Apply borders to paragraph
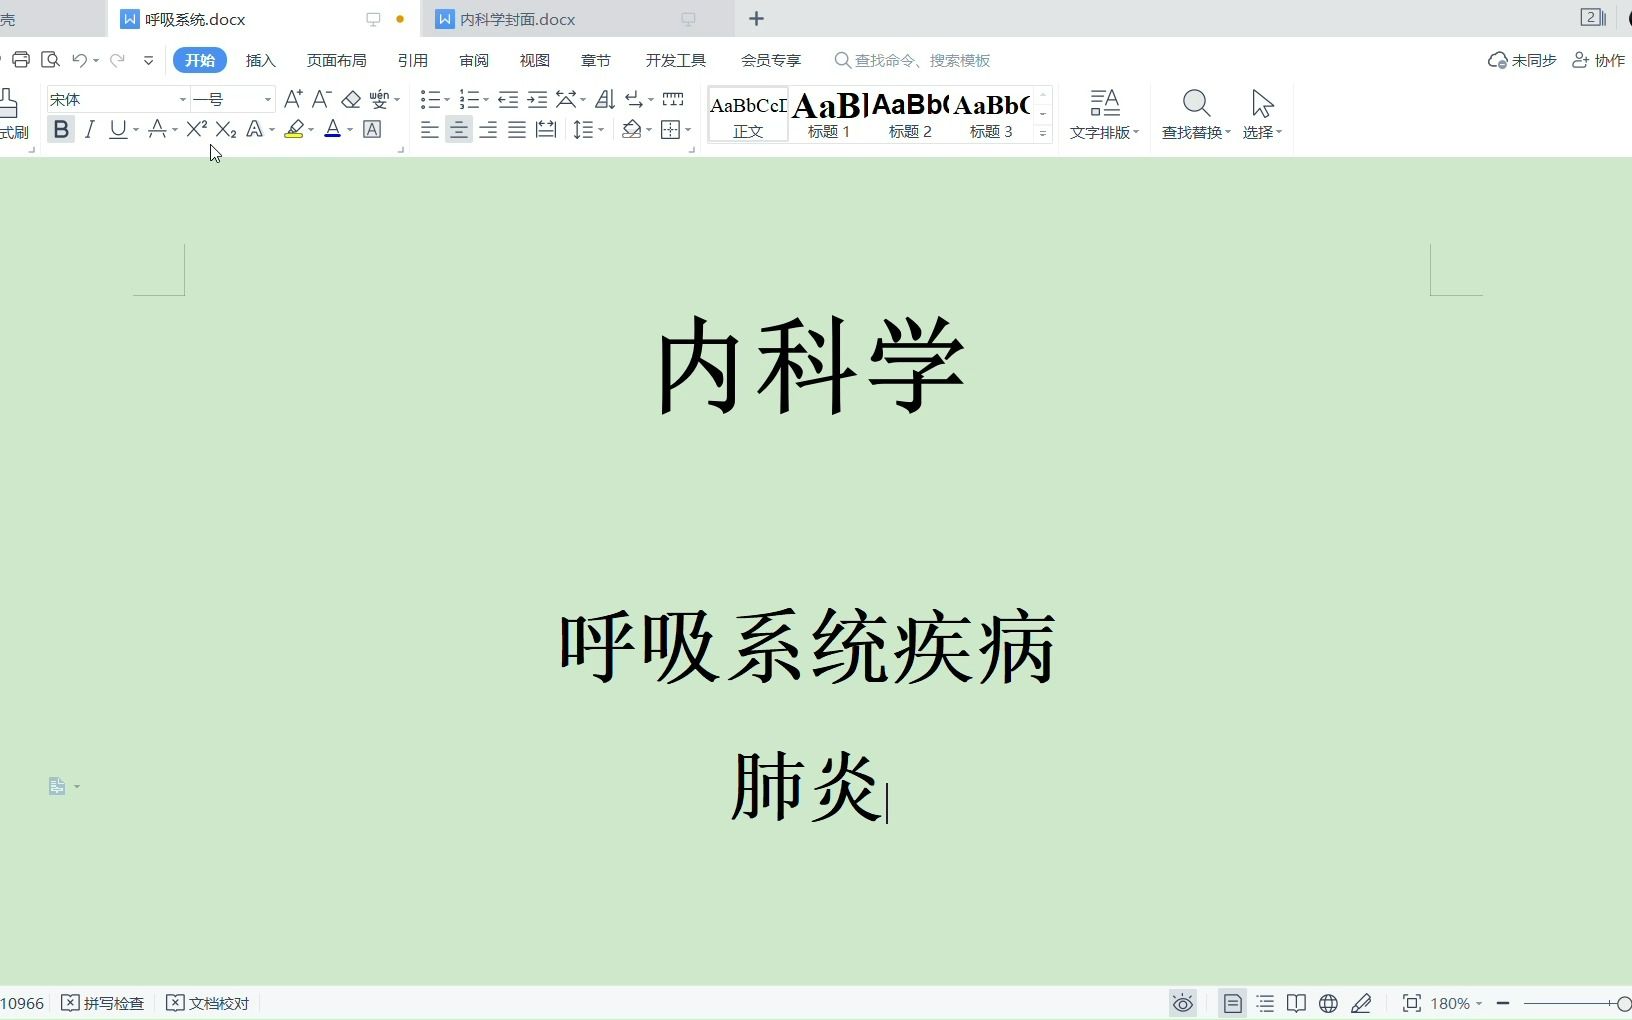This screenshot has width=1632, height=1020. pos(671,130)
